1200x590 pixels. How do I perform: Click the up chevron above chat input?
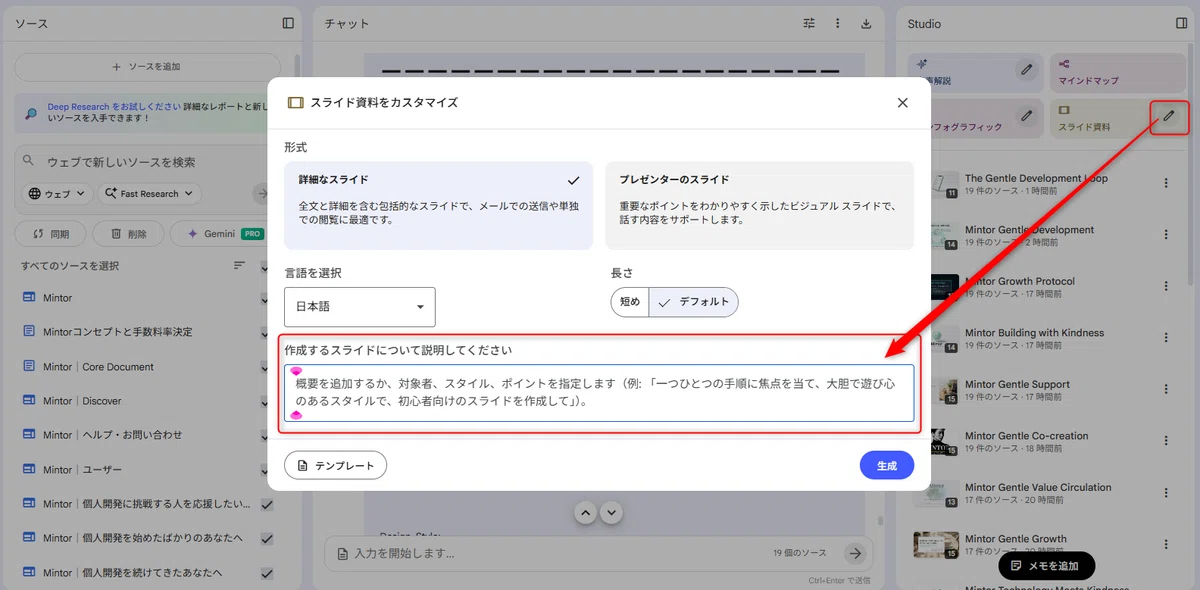(586, 512)
